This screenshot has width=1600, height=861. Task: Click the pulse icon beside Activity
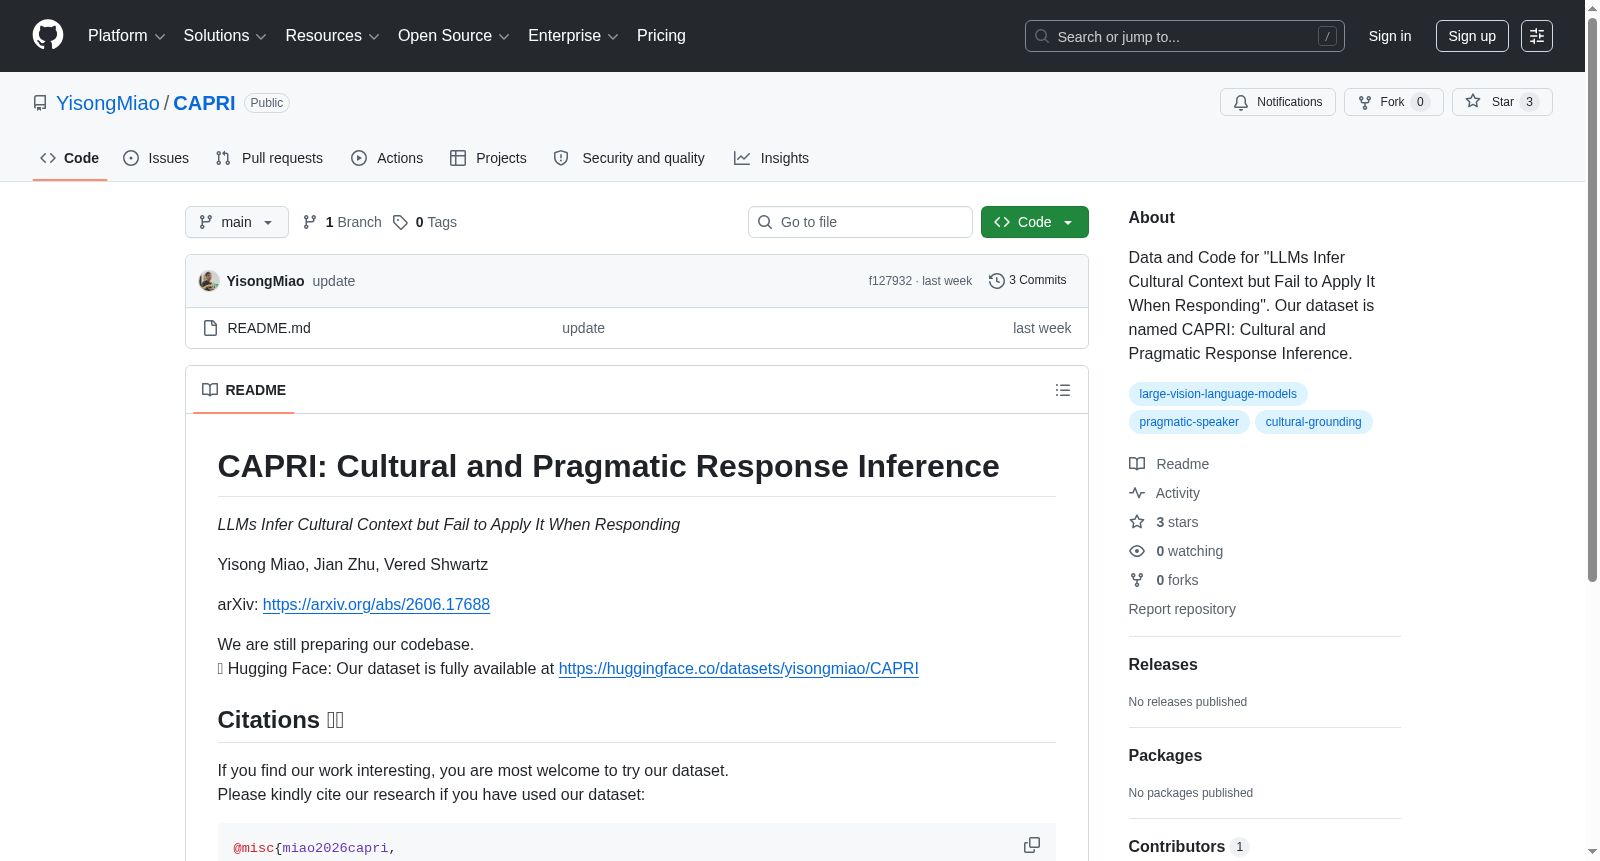point(1137,493)
